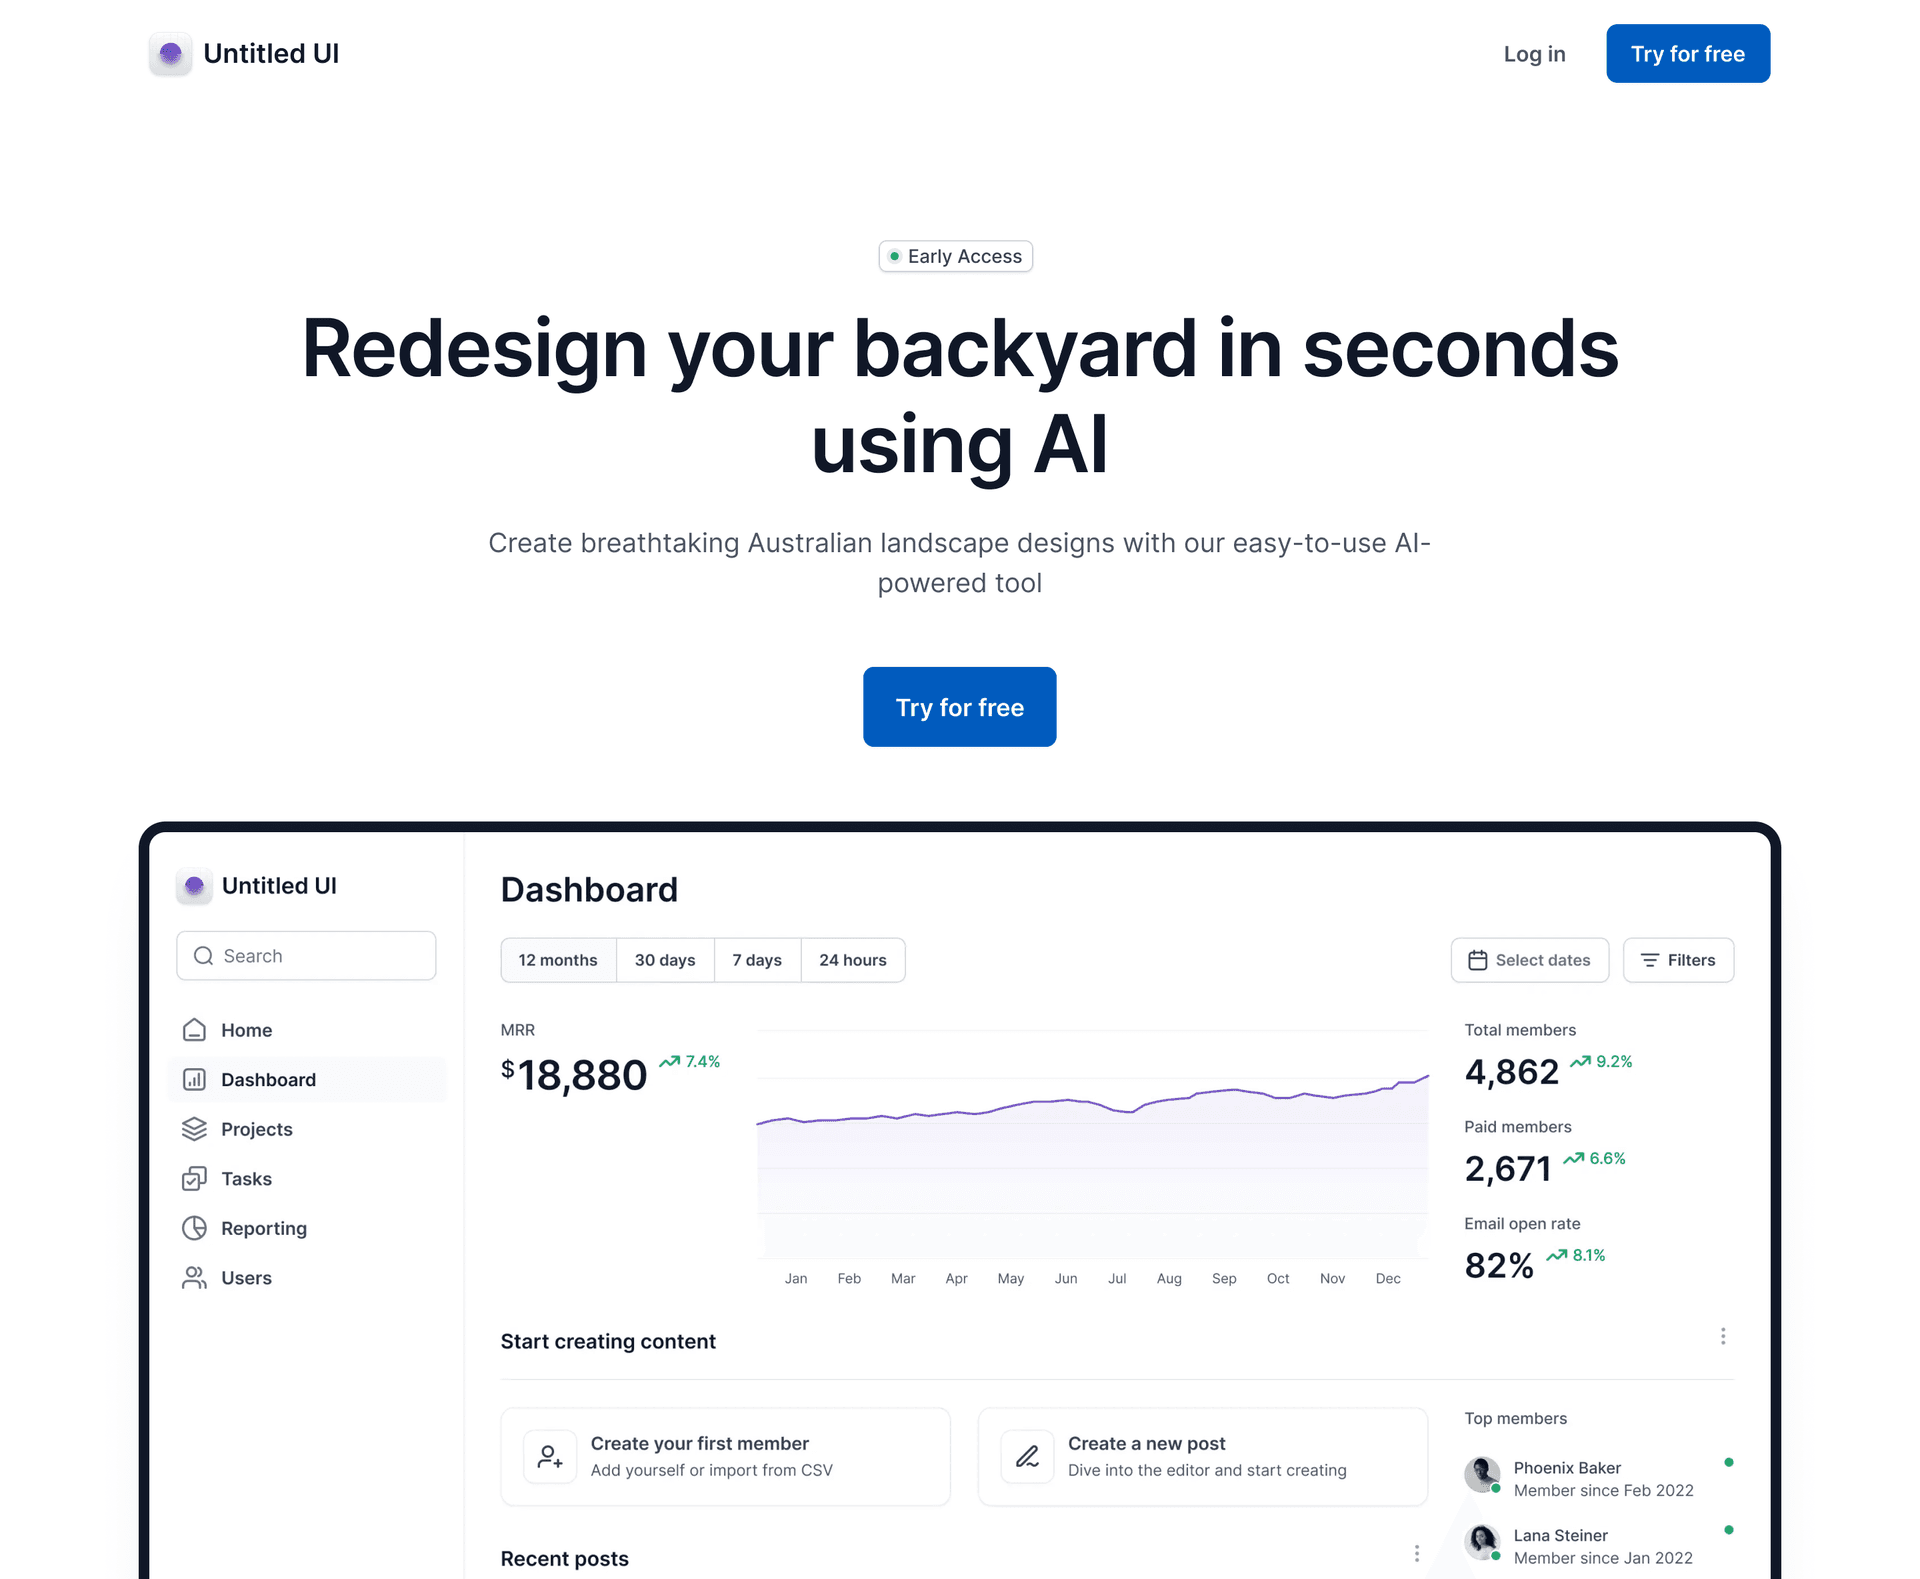This screenshot has height=1579, width=1920.
Task: Click the Home house icon in sidebar
Action: click(194, 1030)
